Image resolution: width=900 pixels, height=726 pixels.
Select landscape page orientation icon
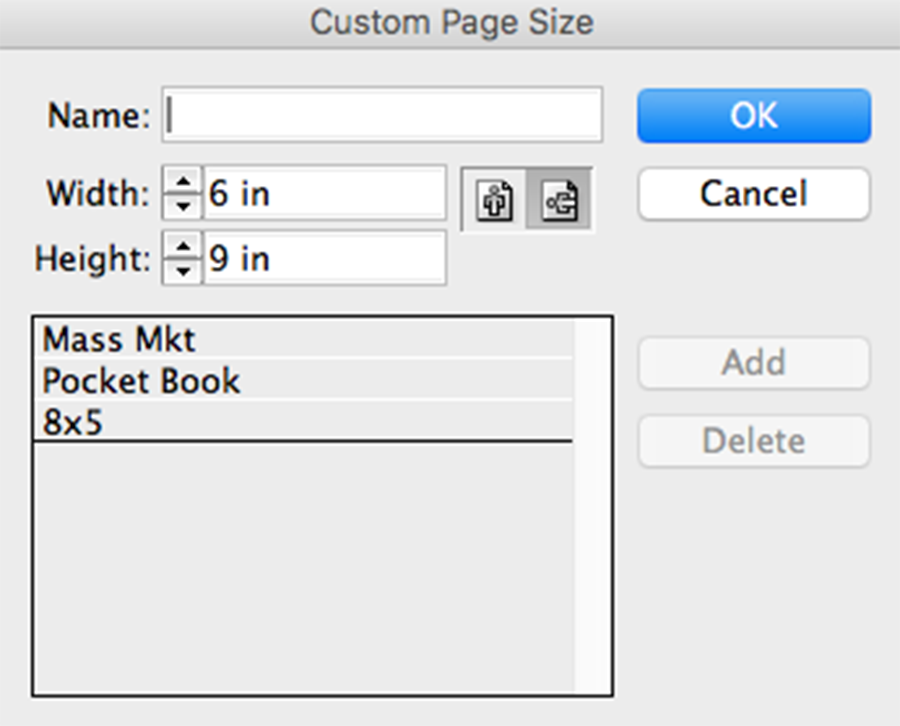click(559, 199)
